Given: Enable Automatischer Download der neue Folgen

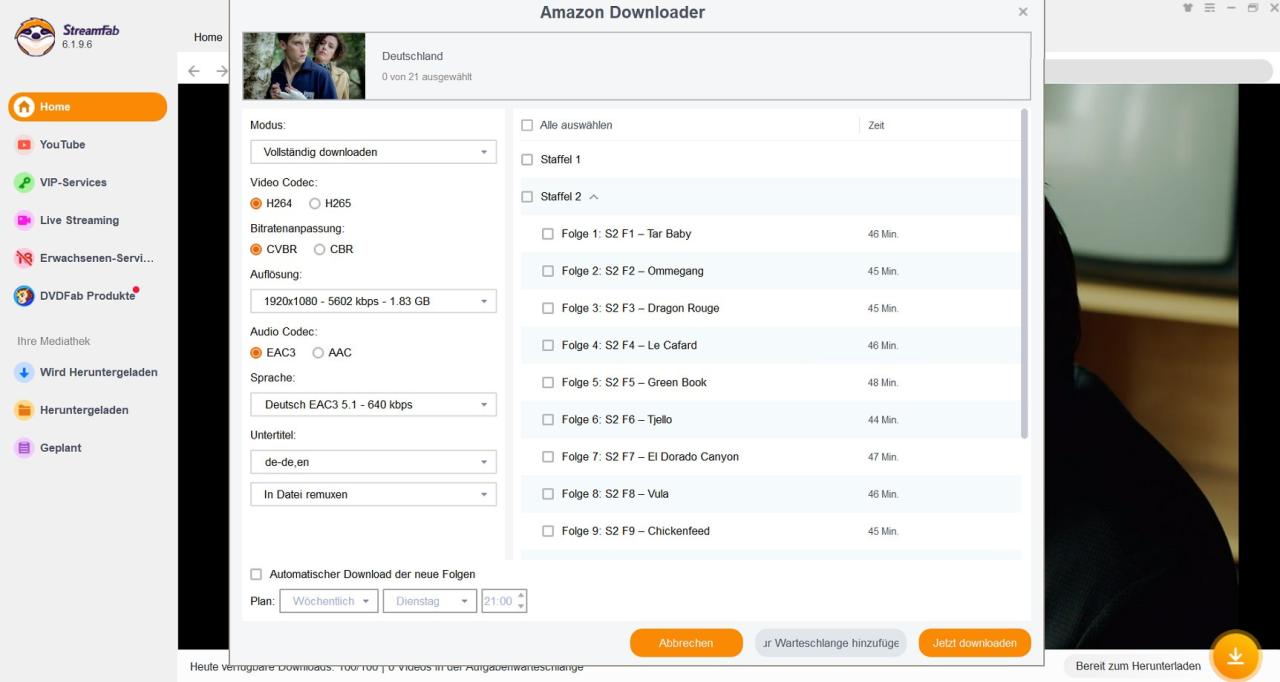Looking at the screenshot, I should (x=256, y=574).
